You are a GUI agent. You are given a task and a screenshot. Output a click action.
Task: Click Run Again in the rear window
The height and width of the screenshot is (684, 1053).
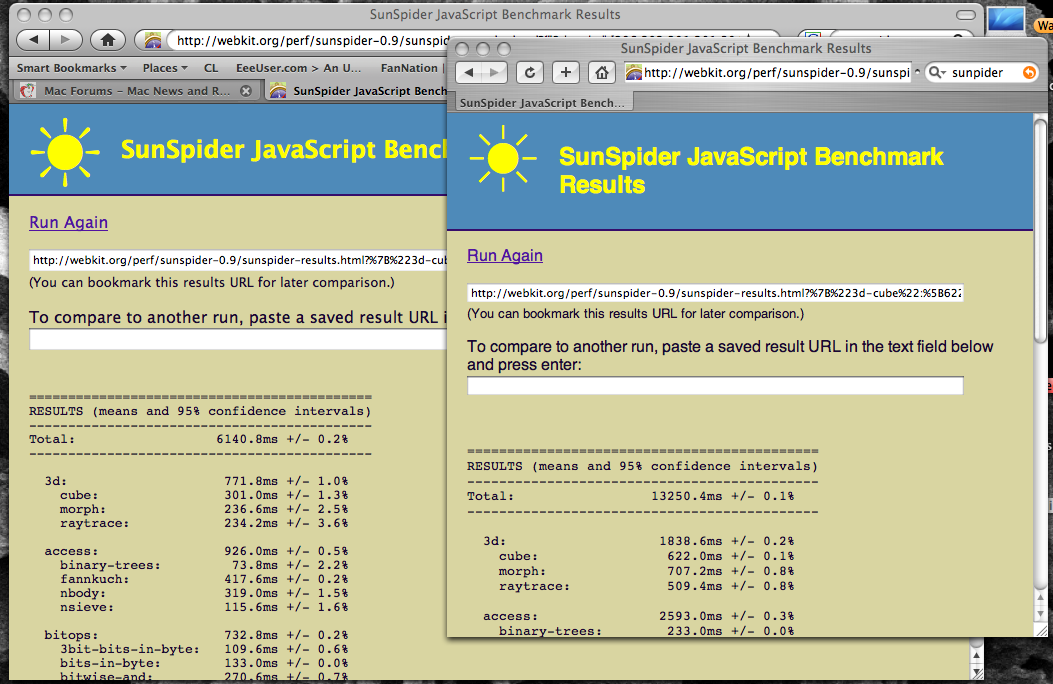point(68,222)
